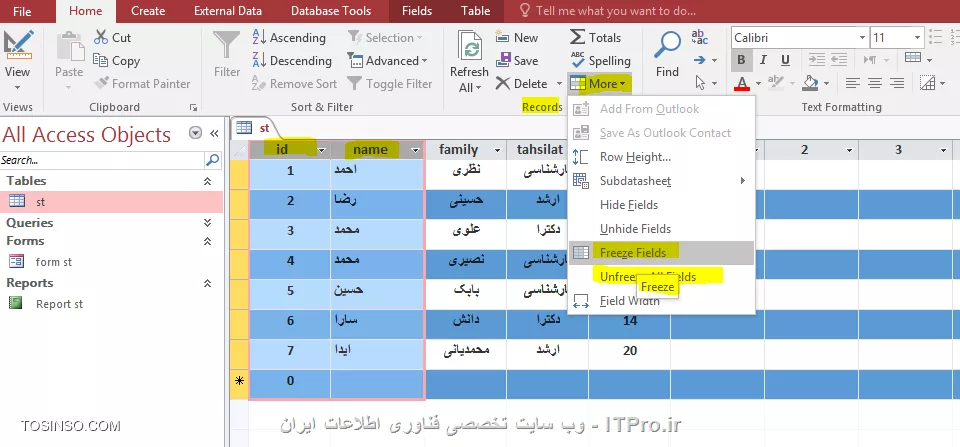The height and width of the screenshot is (447, 960).
Task: Click the background fill color bucket
Action: coord(810,83)
